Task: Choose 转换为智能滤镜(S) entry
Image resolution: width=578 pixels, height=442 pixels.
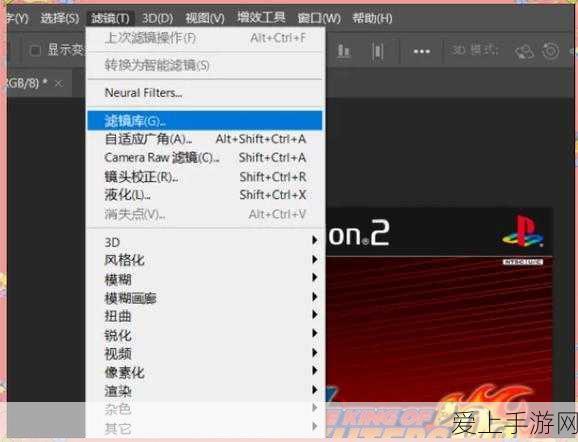Action: 205,66
